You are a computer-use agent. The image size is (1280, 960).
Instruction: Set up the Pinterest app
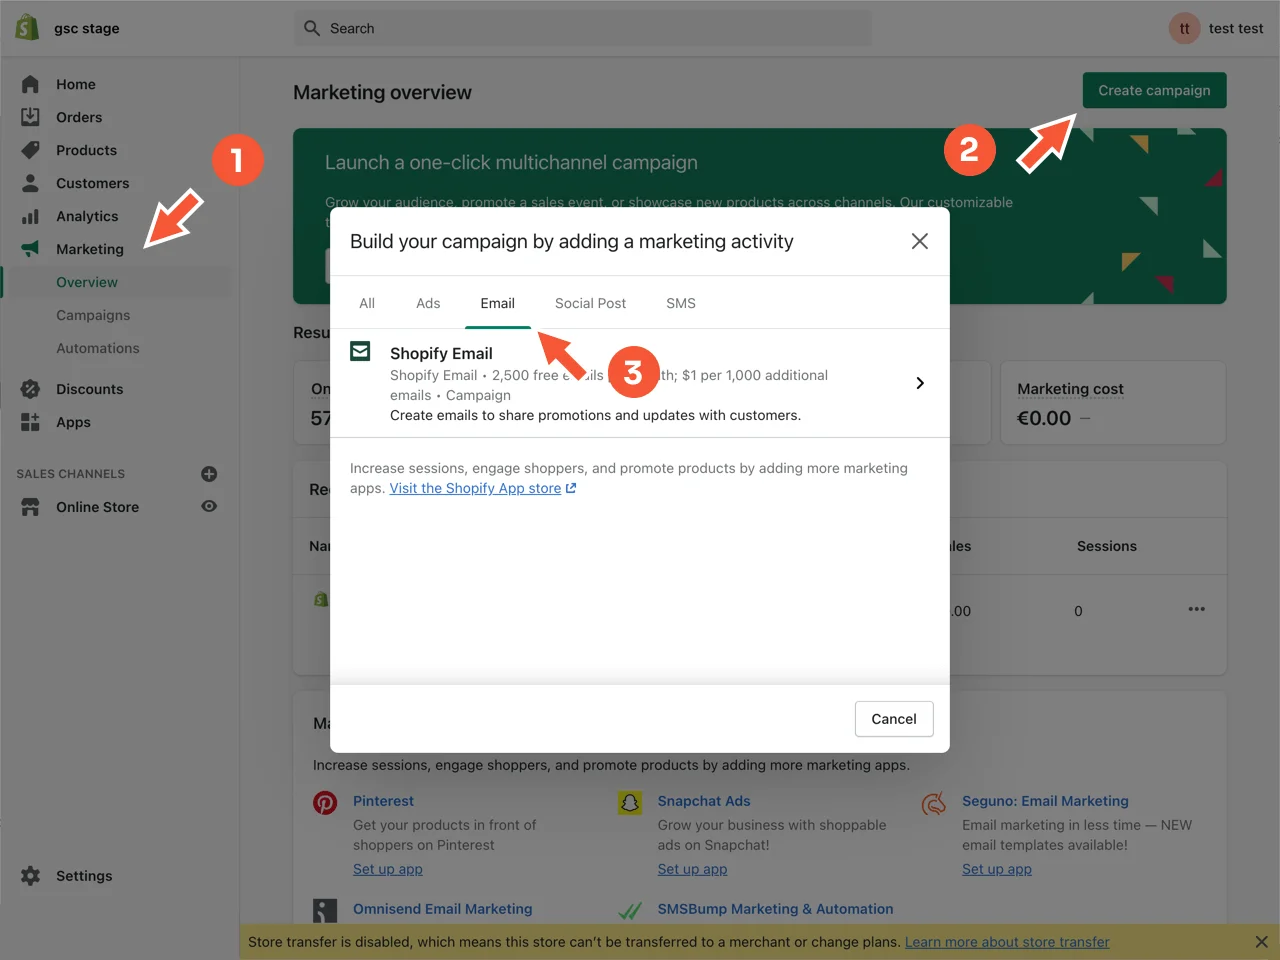[x=388, y=869]
